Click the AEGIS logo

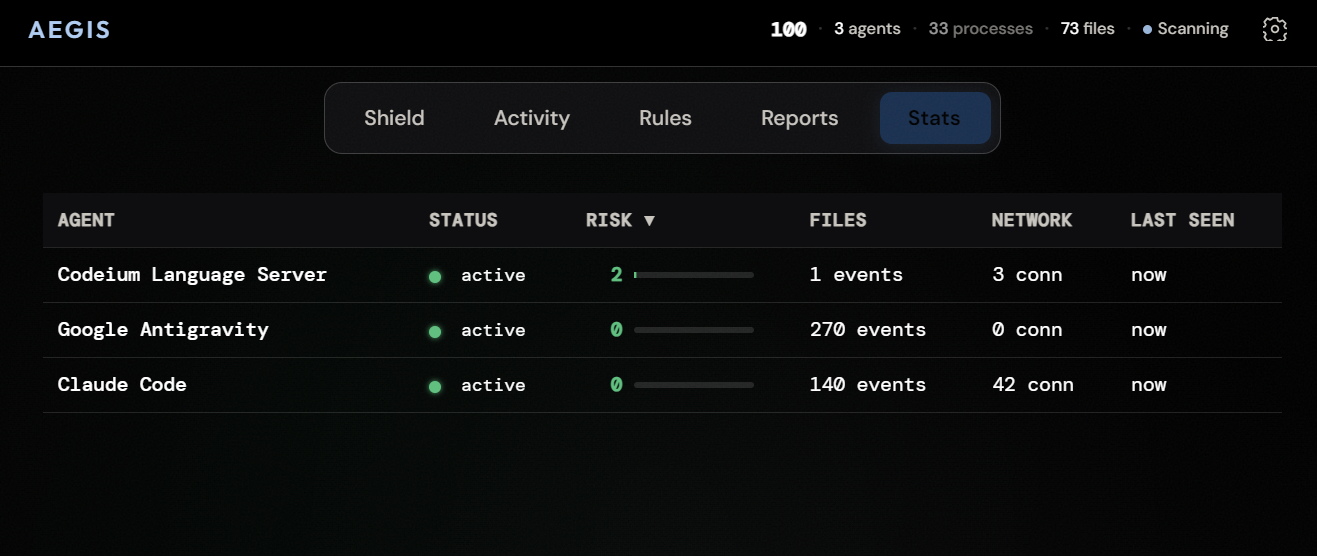coord(69,30)
